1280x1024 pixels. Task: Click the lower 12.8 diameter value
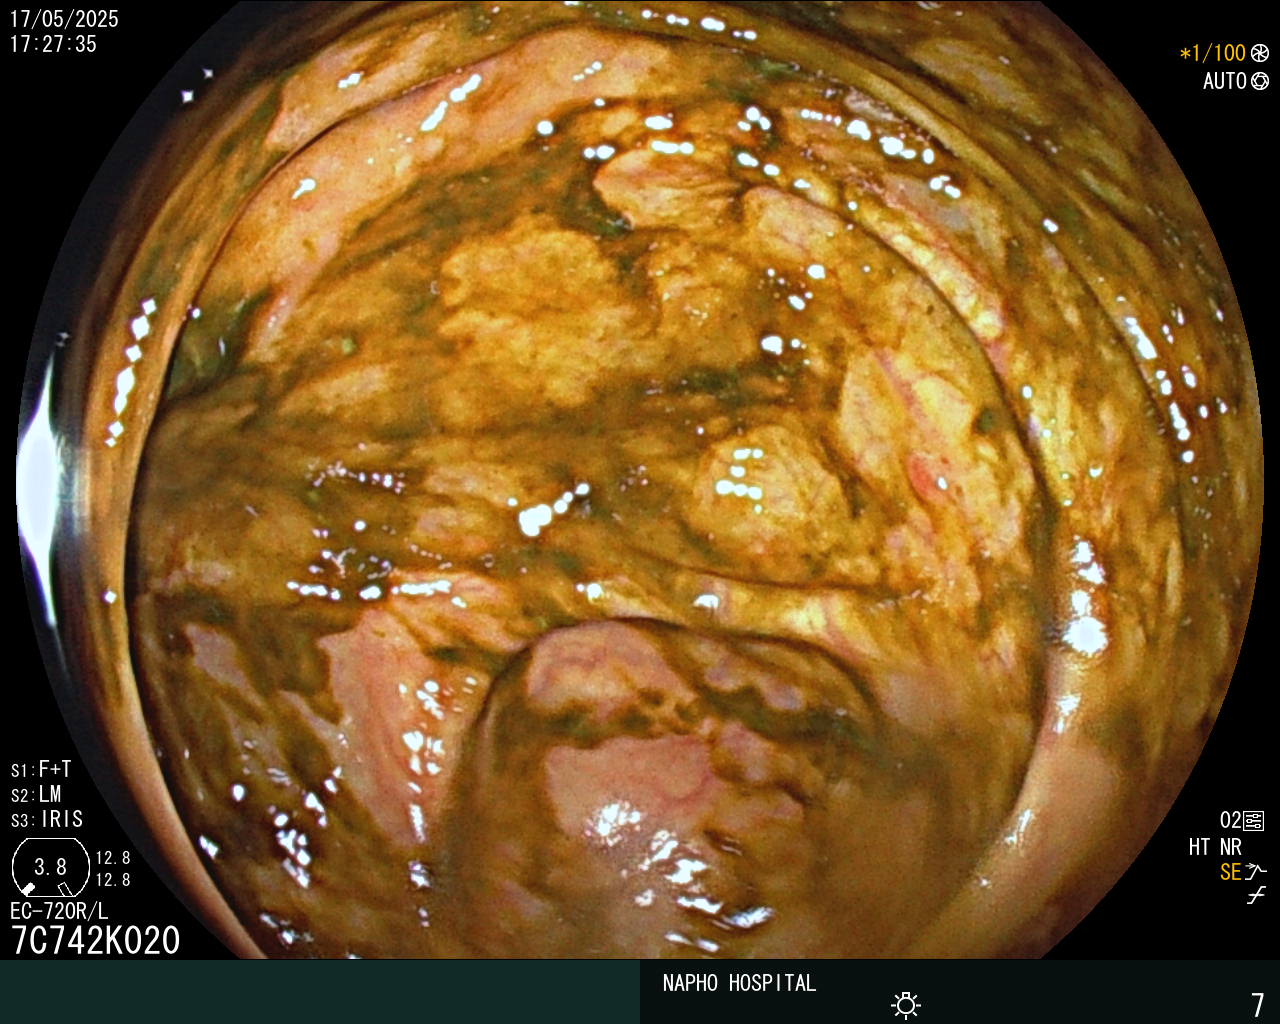113,880
